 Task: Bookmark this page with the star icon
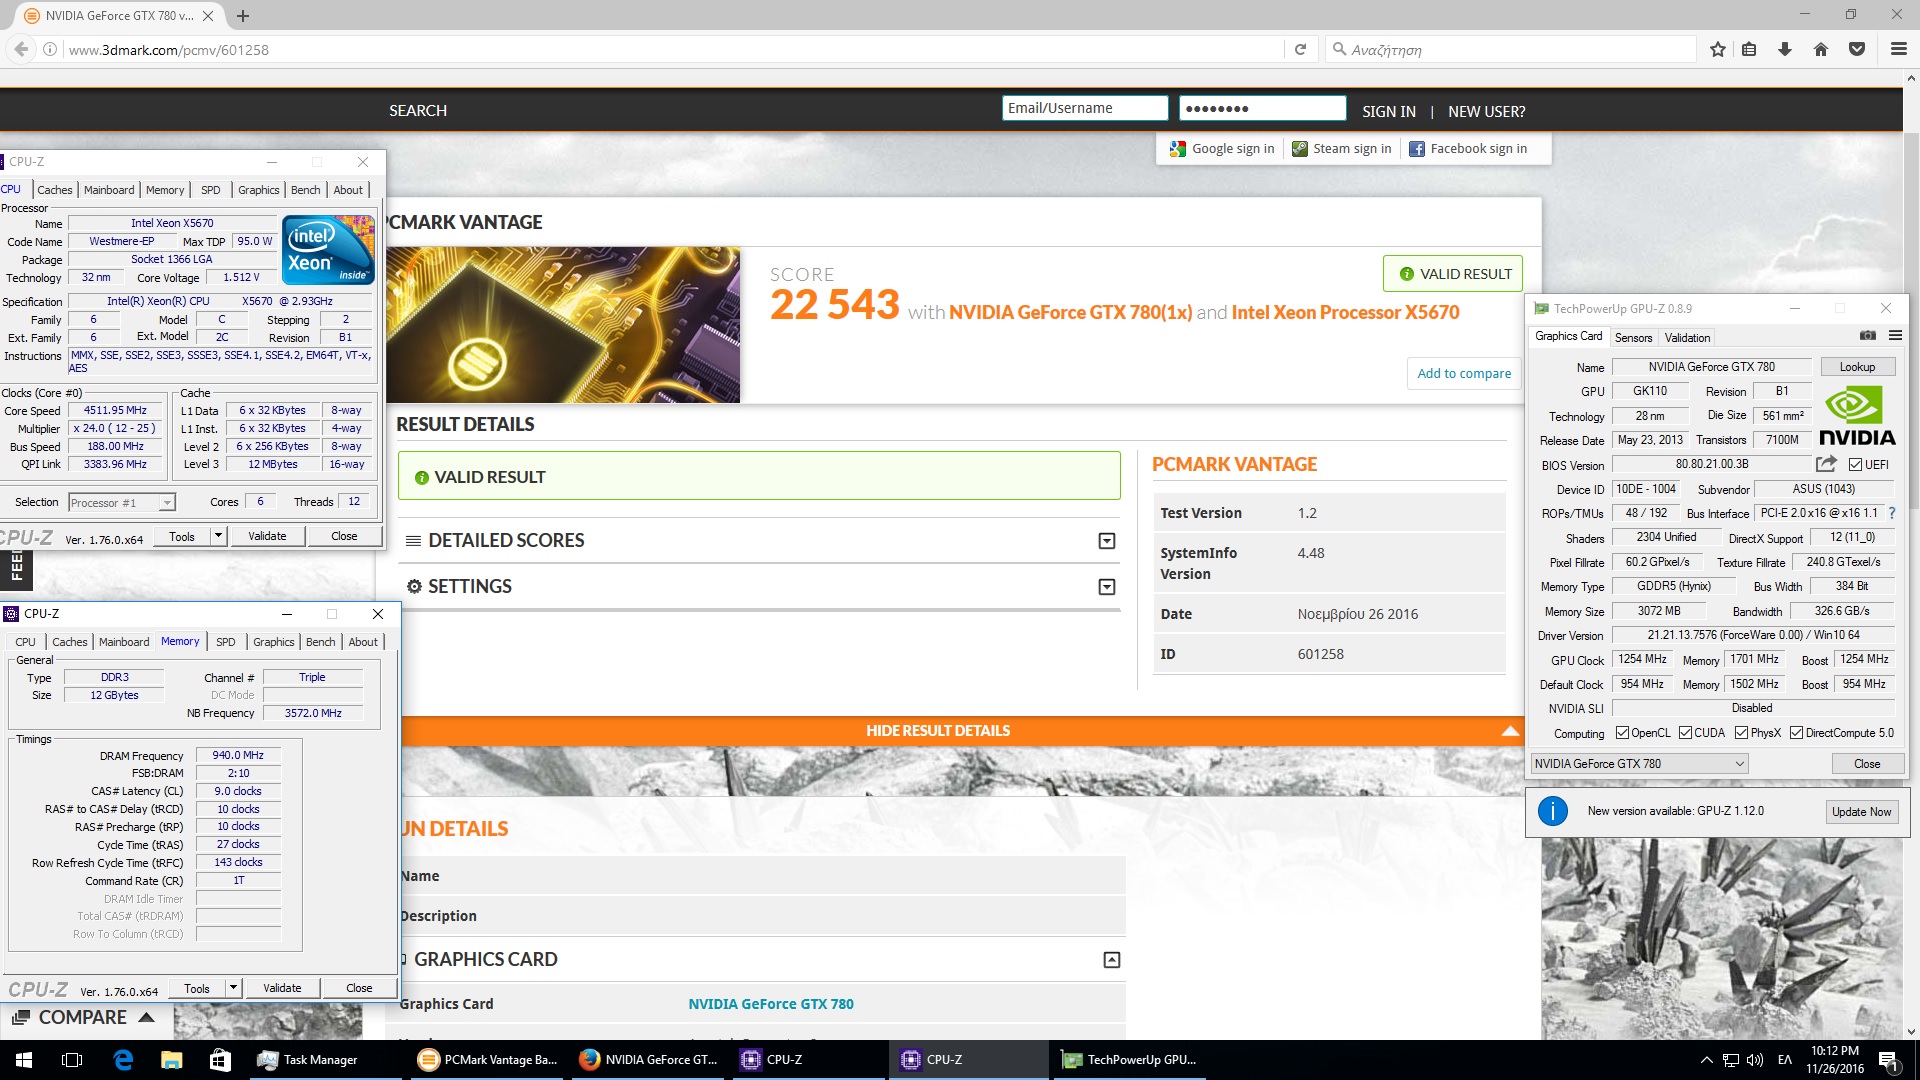point(1717,49)
